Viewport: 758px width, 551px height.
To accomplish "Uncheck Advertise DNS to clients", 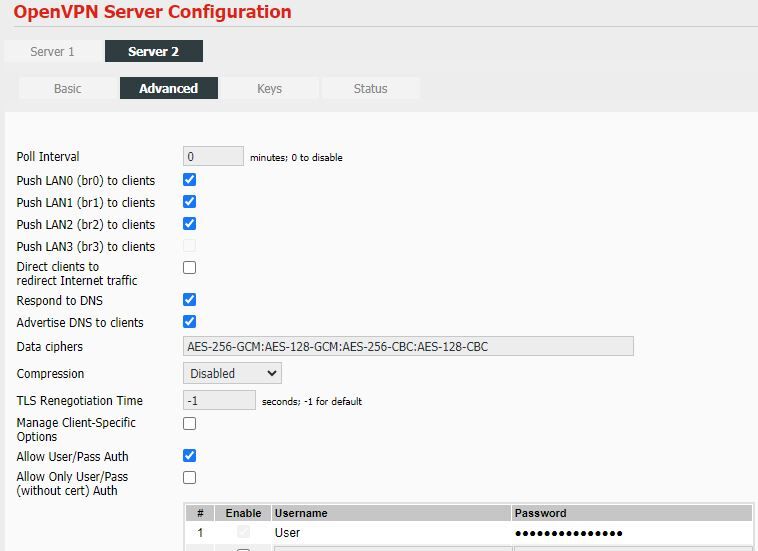I will coord(190,321).
